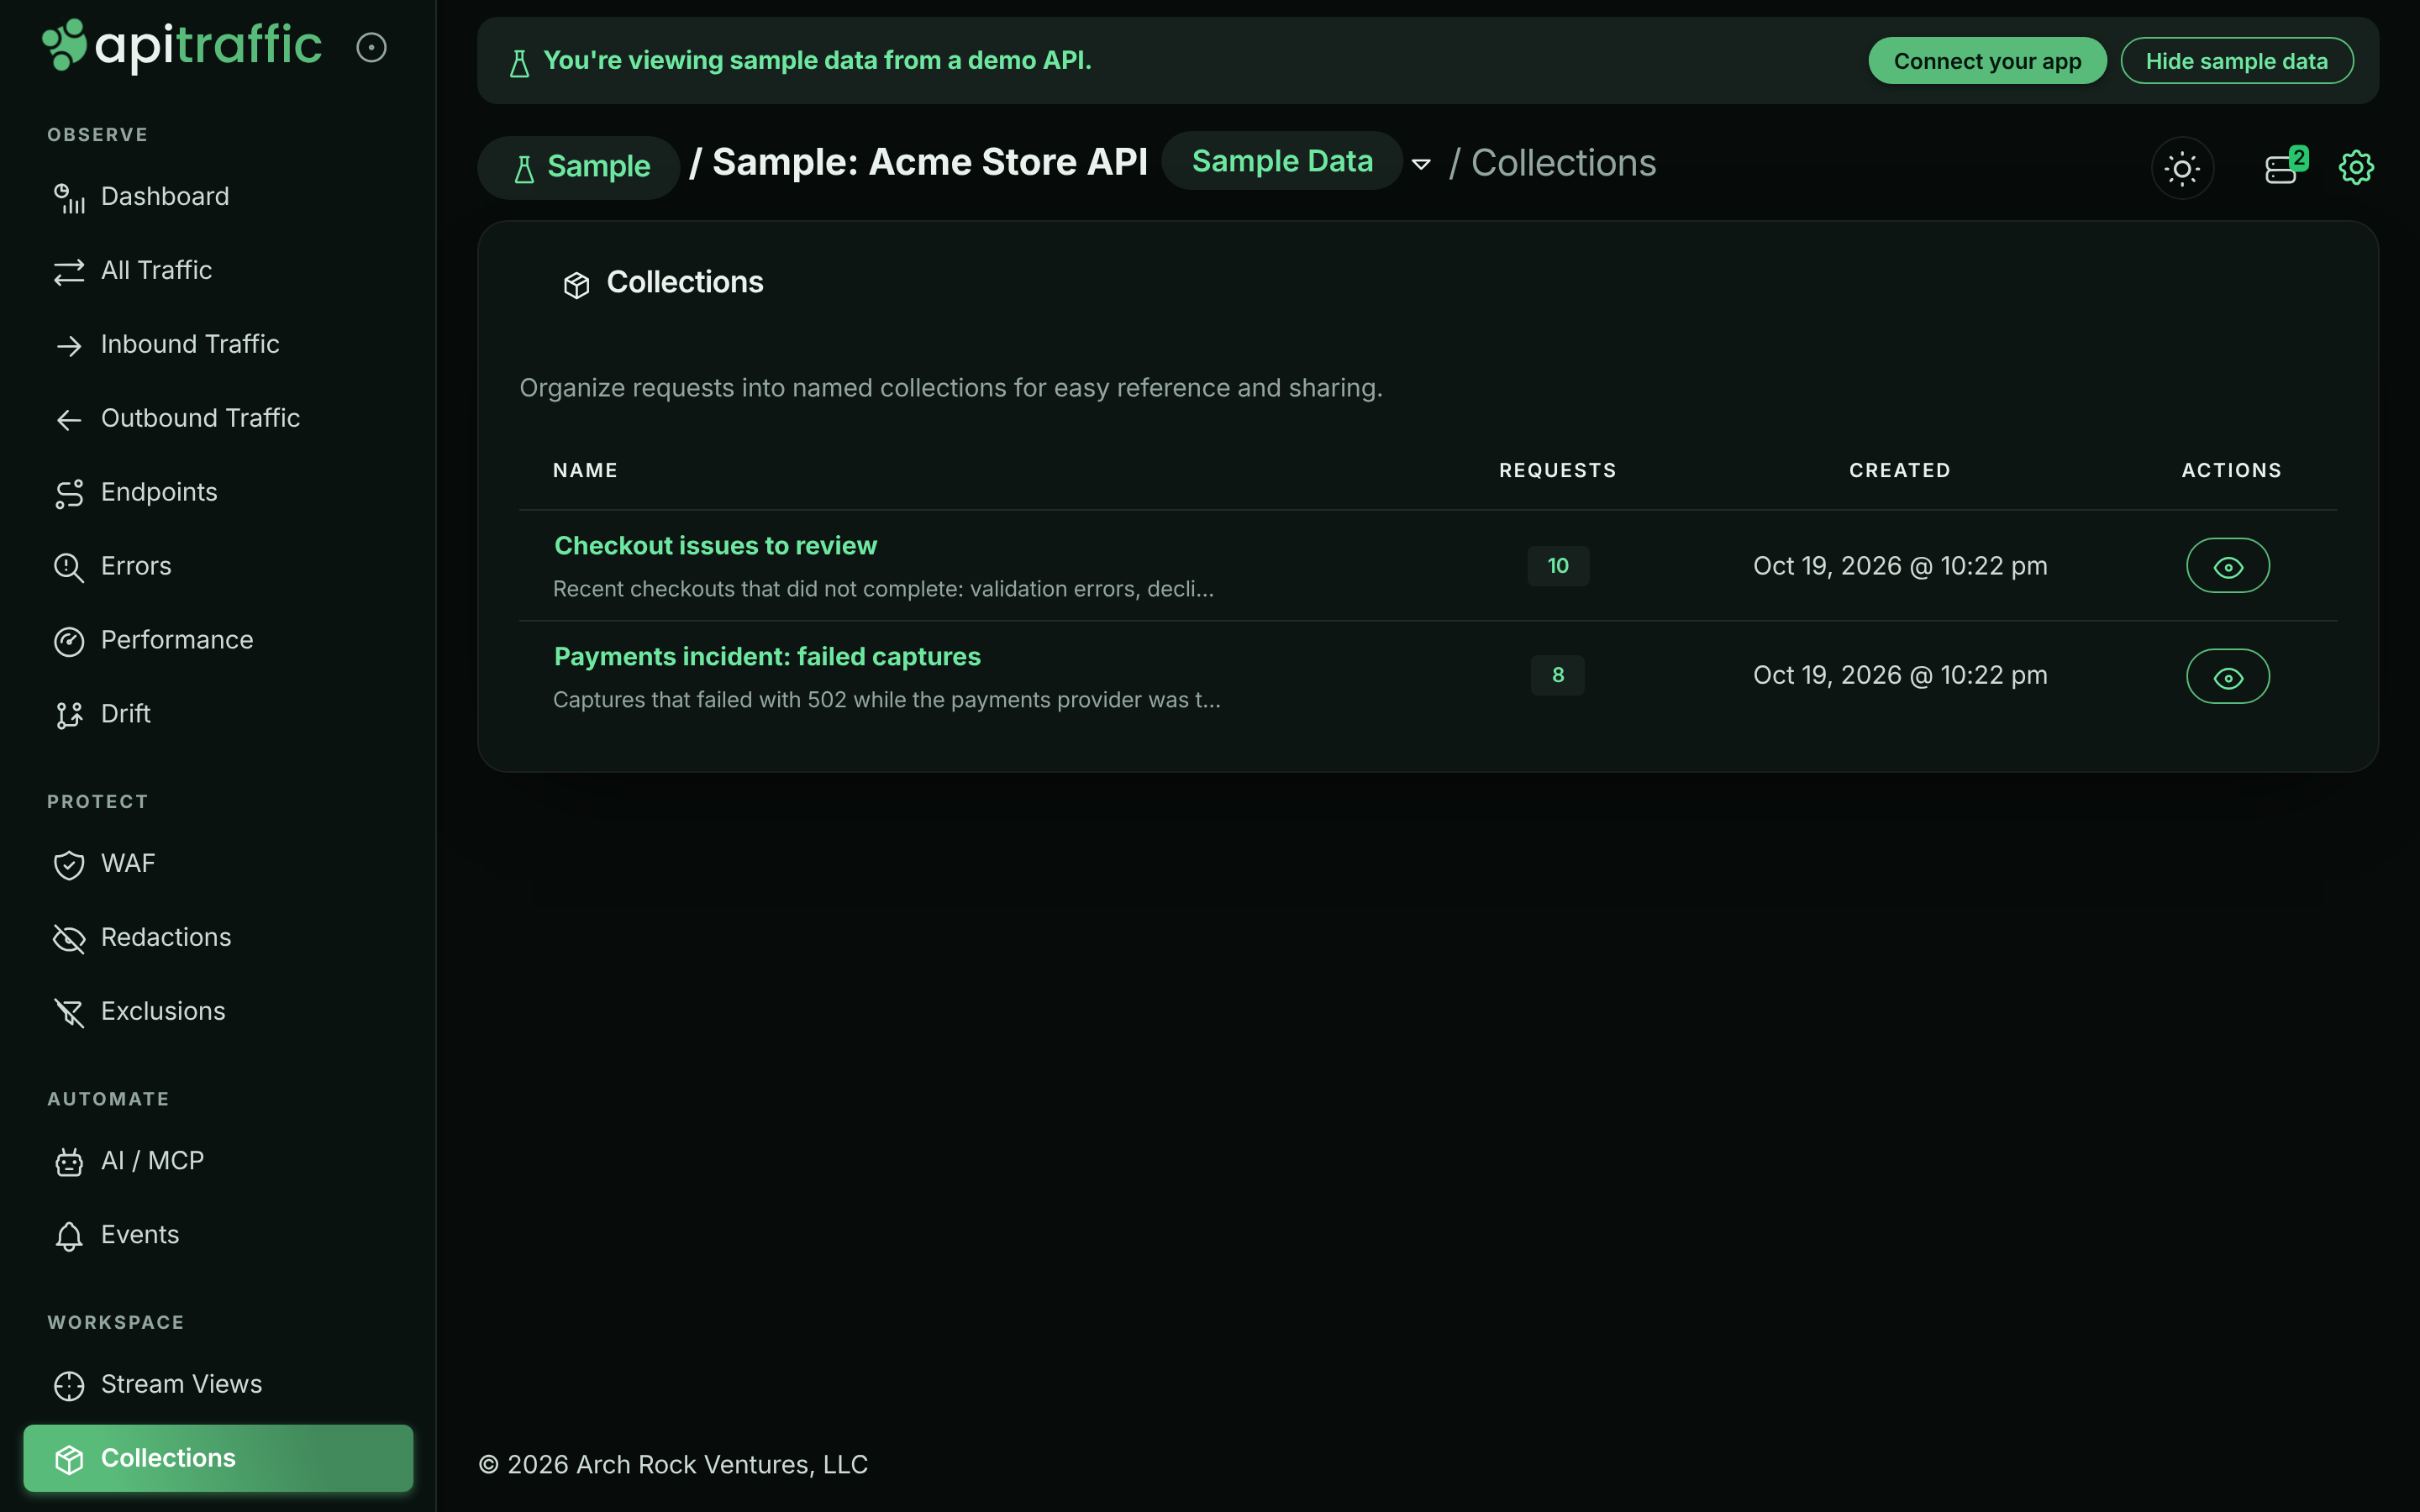Click the WAF shield icon
This screenshot has height=1512, width=2420.
tap(69, 865)
